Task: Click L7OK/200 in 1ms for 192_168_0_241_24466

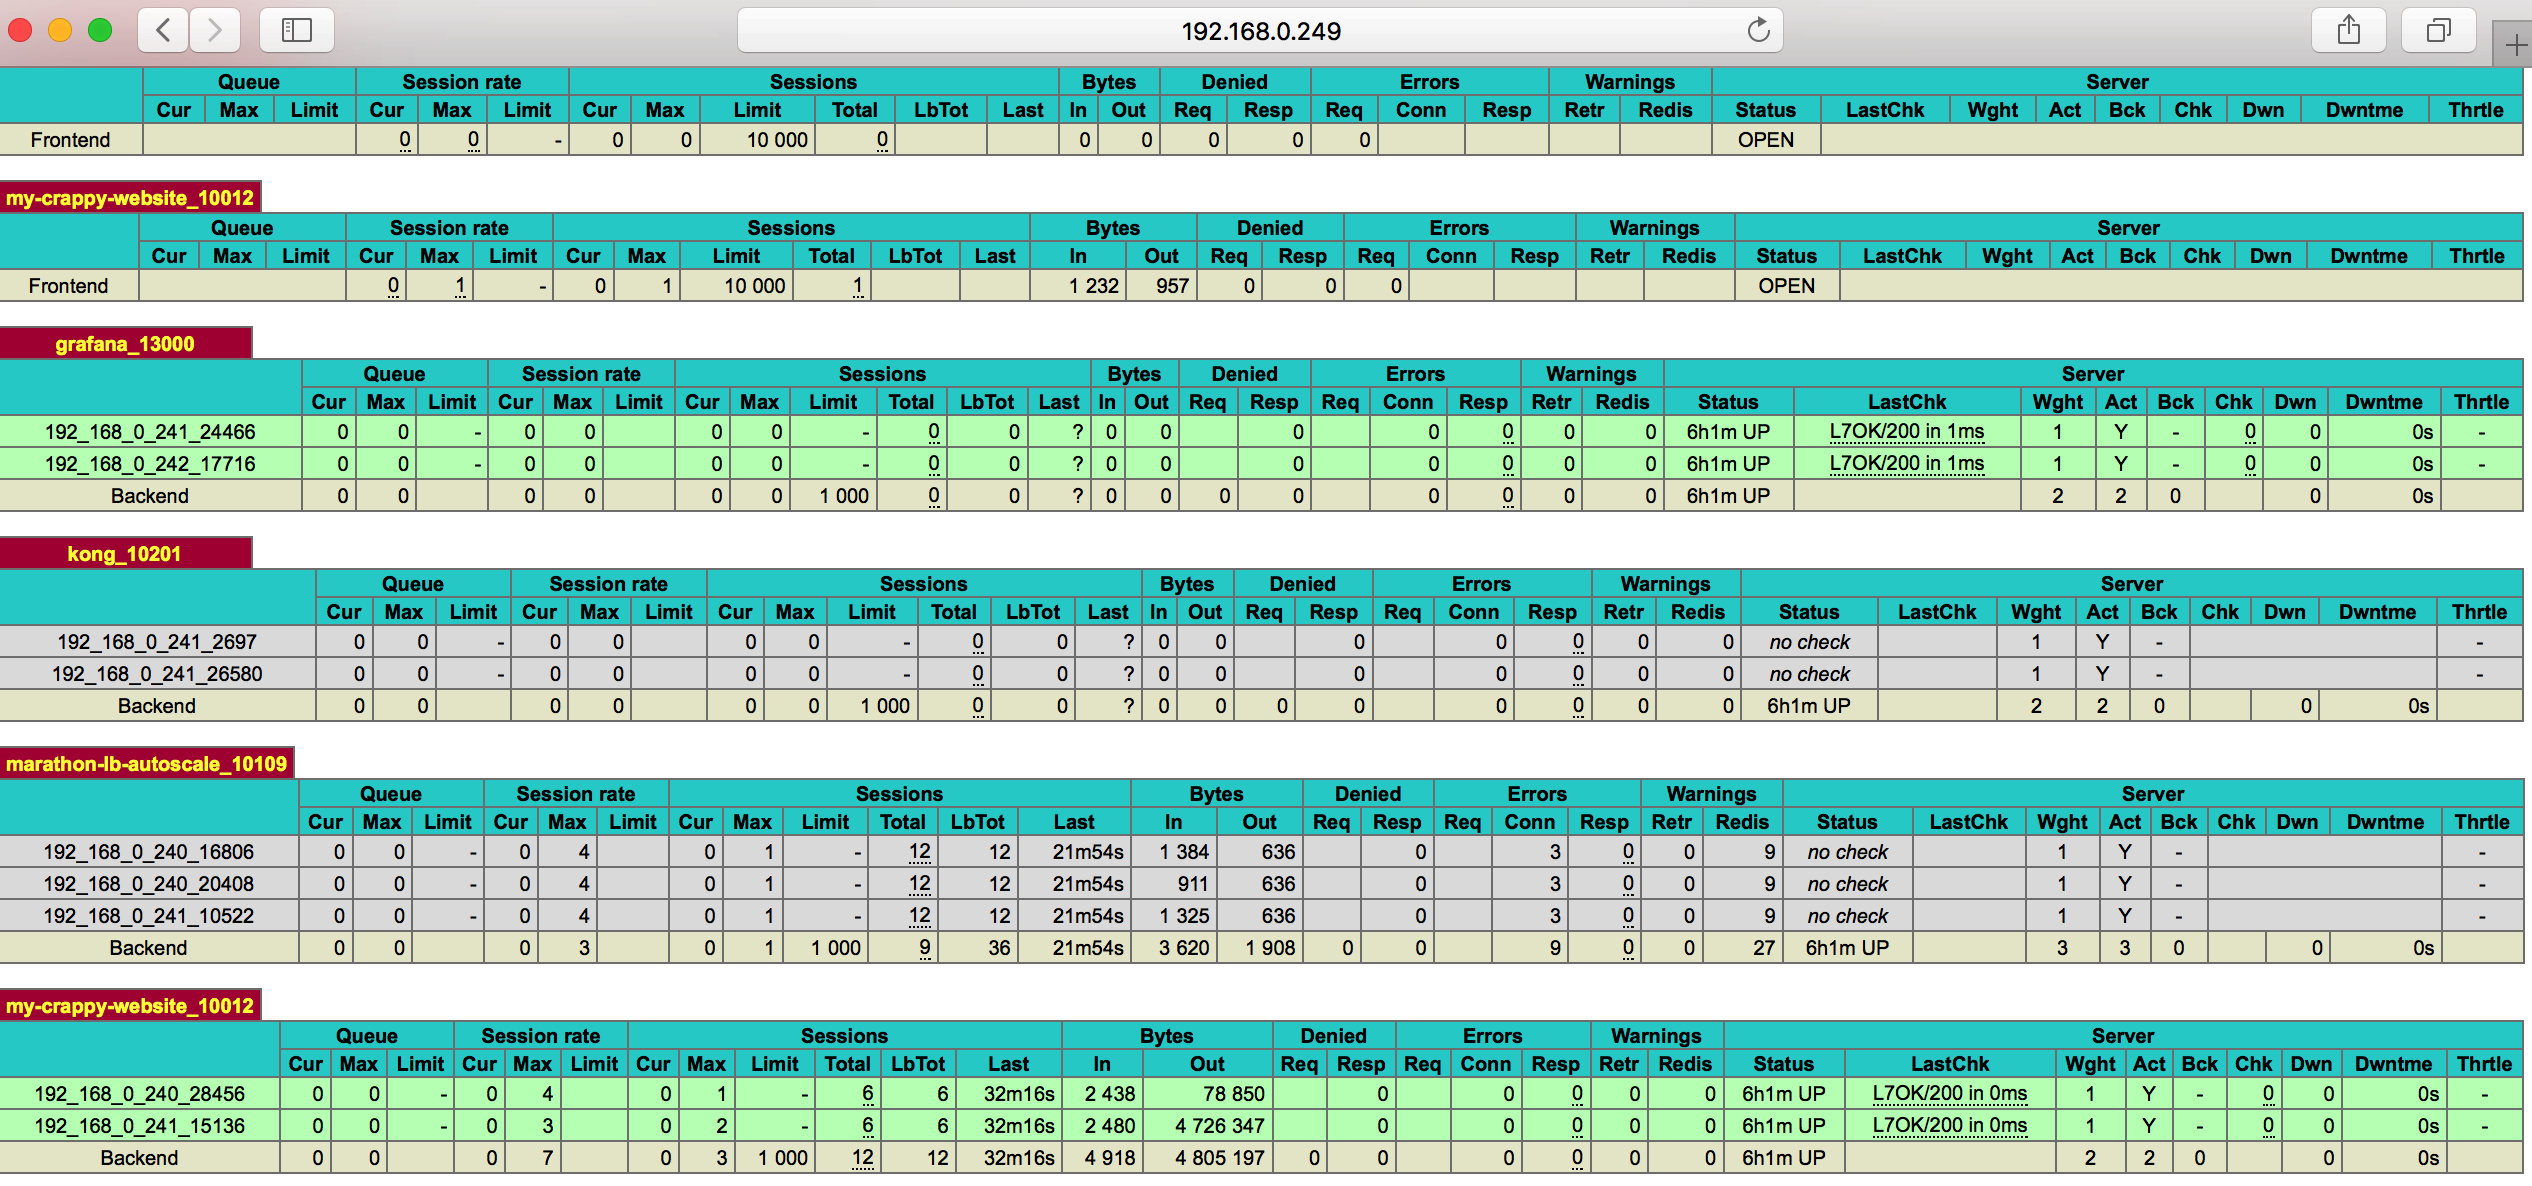Action: (1906, 432)
